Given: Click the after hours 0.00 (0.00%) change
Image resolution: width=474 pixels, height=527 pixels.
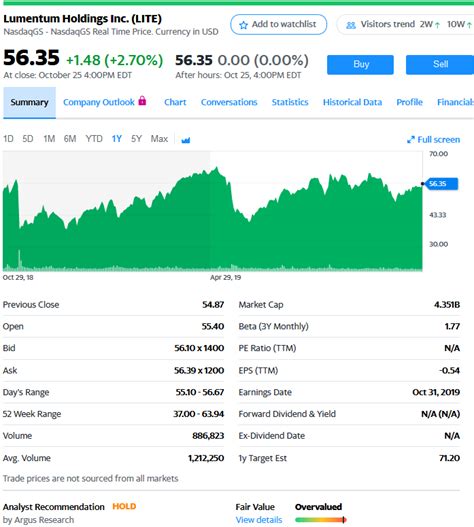Looking at the screenshot, I should (x=263, y=60).
